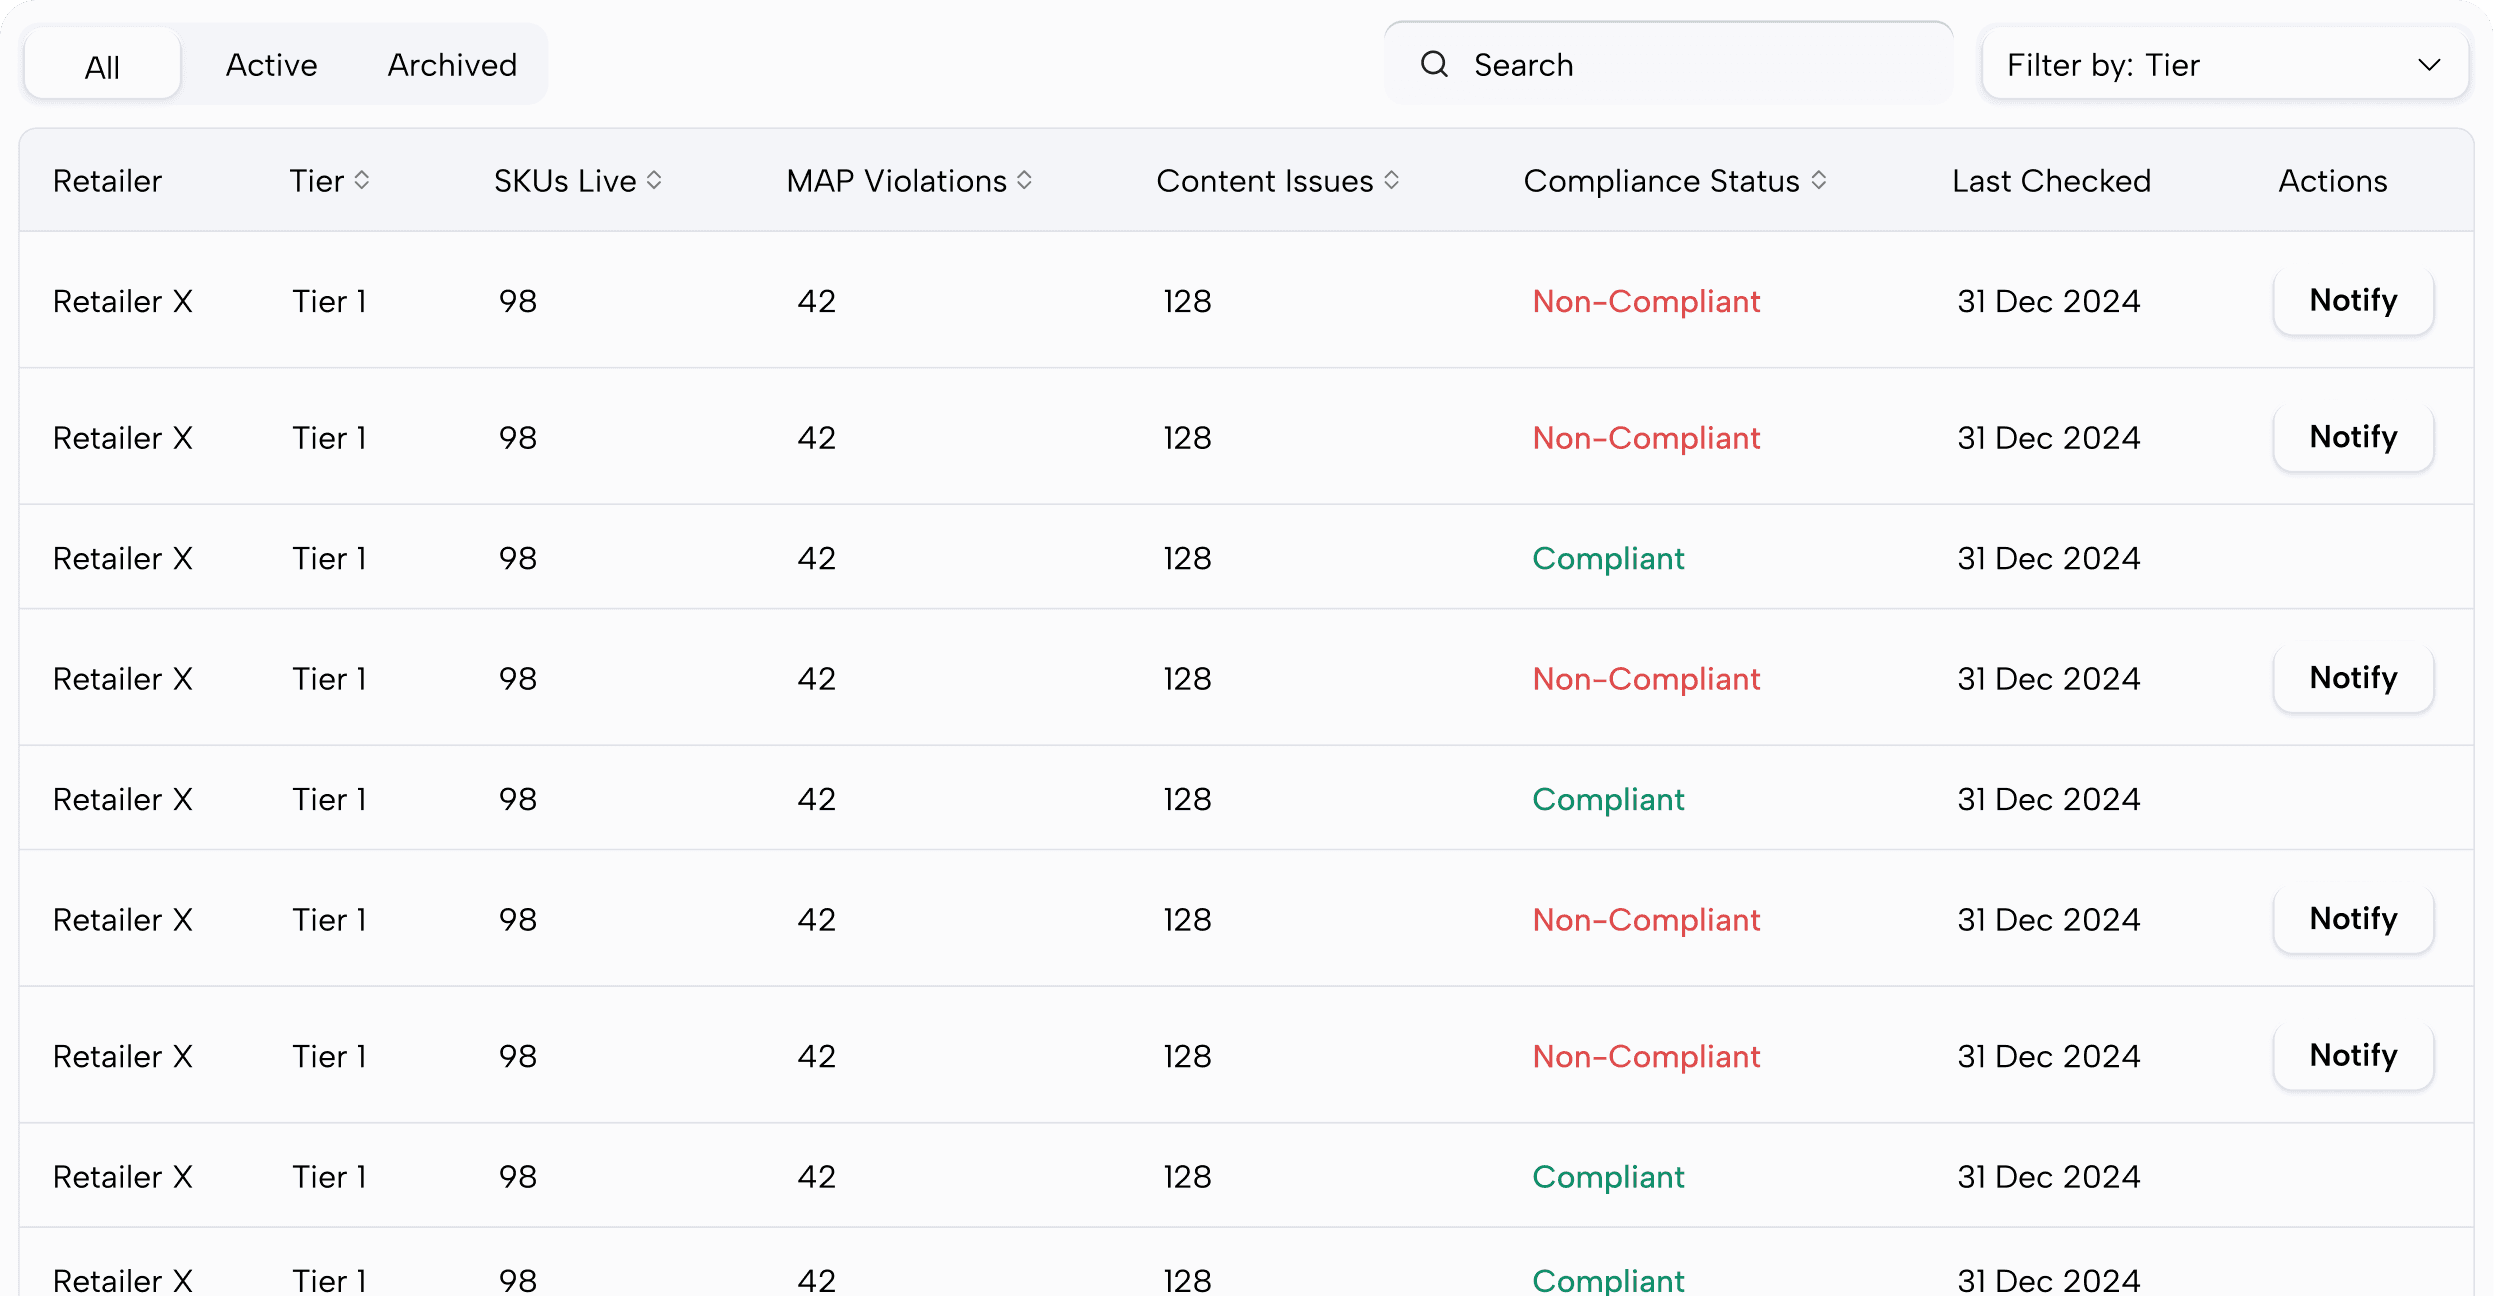Viewport: 2494px width, 1296px height.
Task: Expand filter using chevron arrow
Action: tap(2429, 65)
